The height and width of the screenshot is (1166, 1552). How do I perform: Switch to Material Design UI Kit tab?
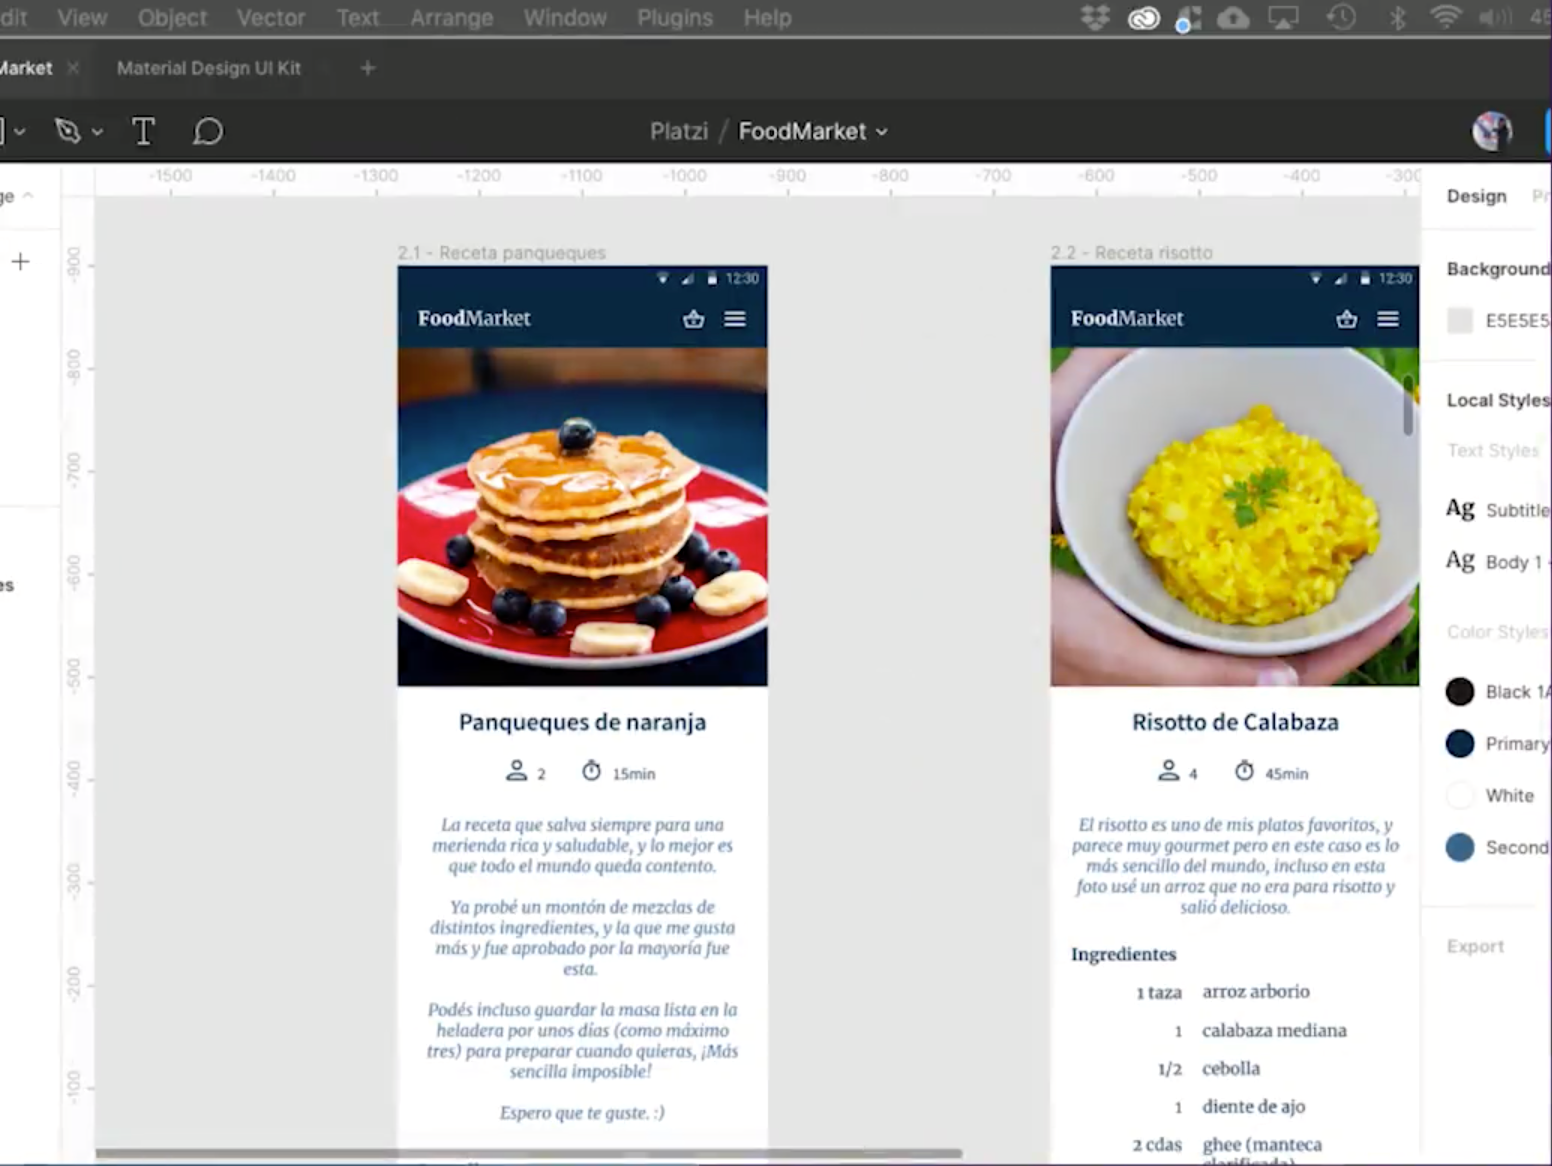pyautogui.click(x=208, y=68)
